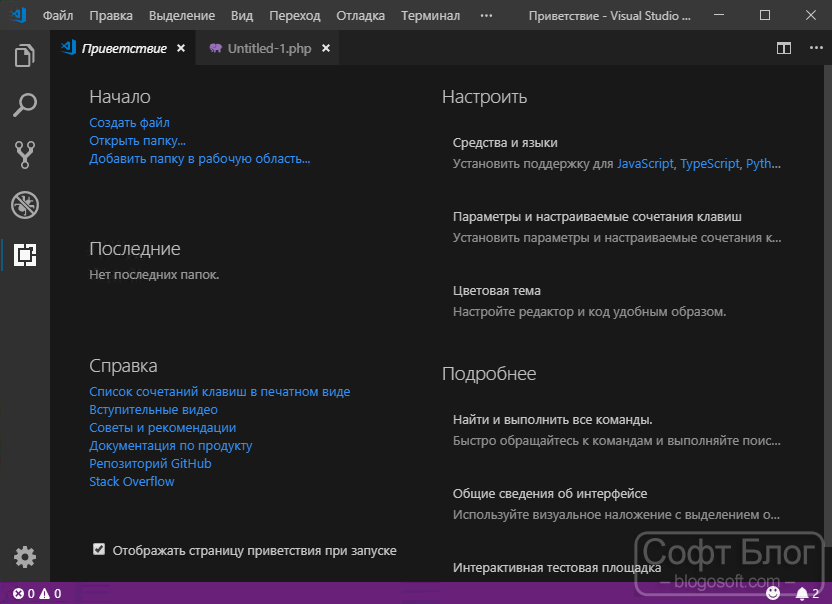Open the Терминал menu

[430, 15]
